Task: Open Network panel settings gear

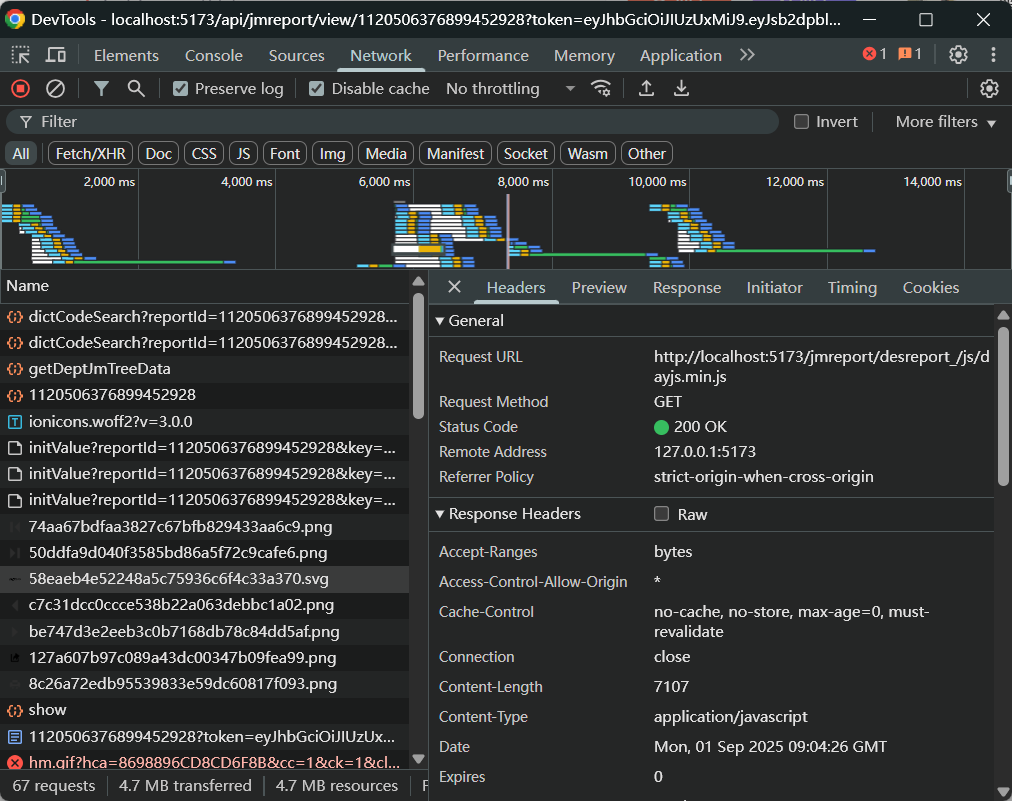Action: pyautogui.click(x=989, y=88)
